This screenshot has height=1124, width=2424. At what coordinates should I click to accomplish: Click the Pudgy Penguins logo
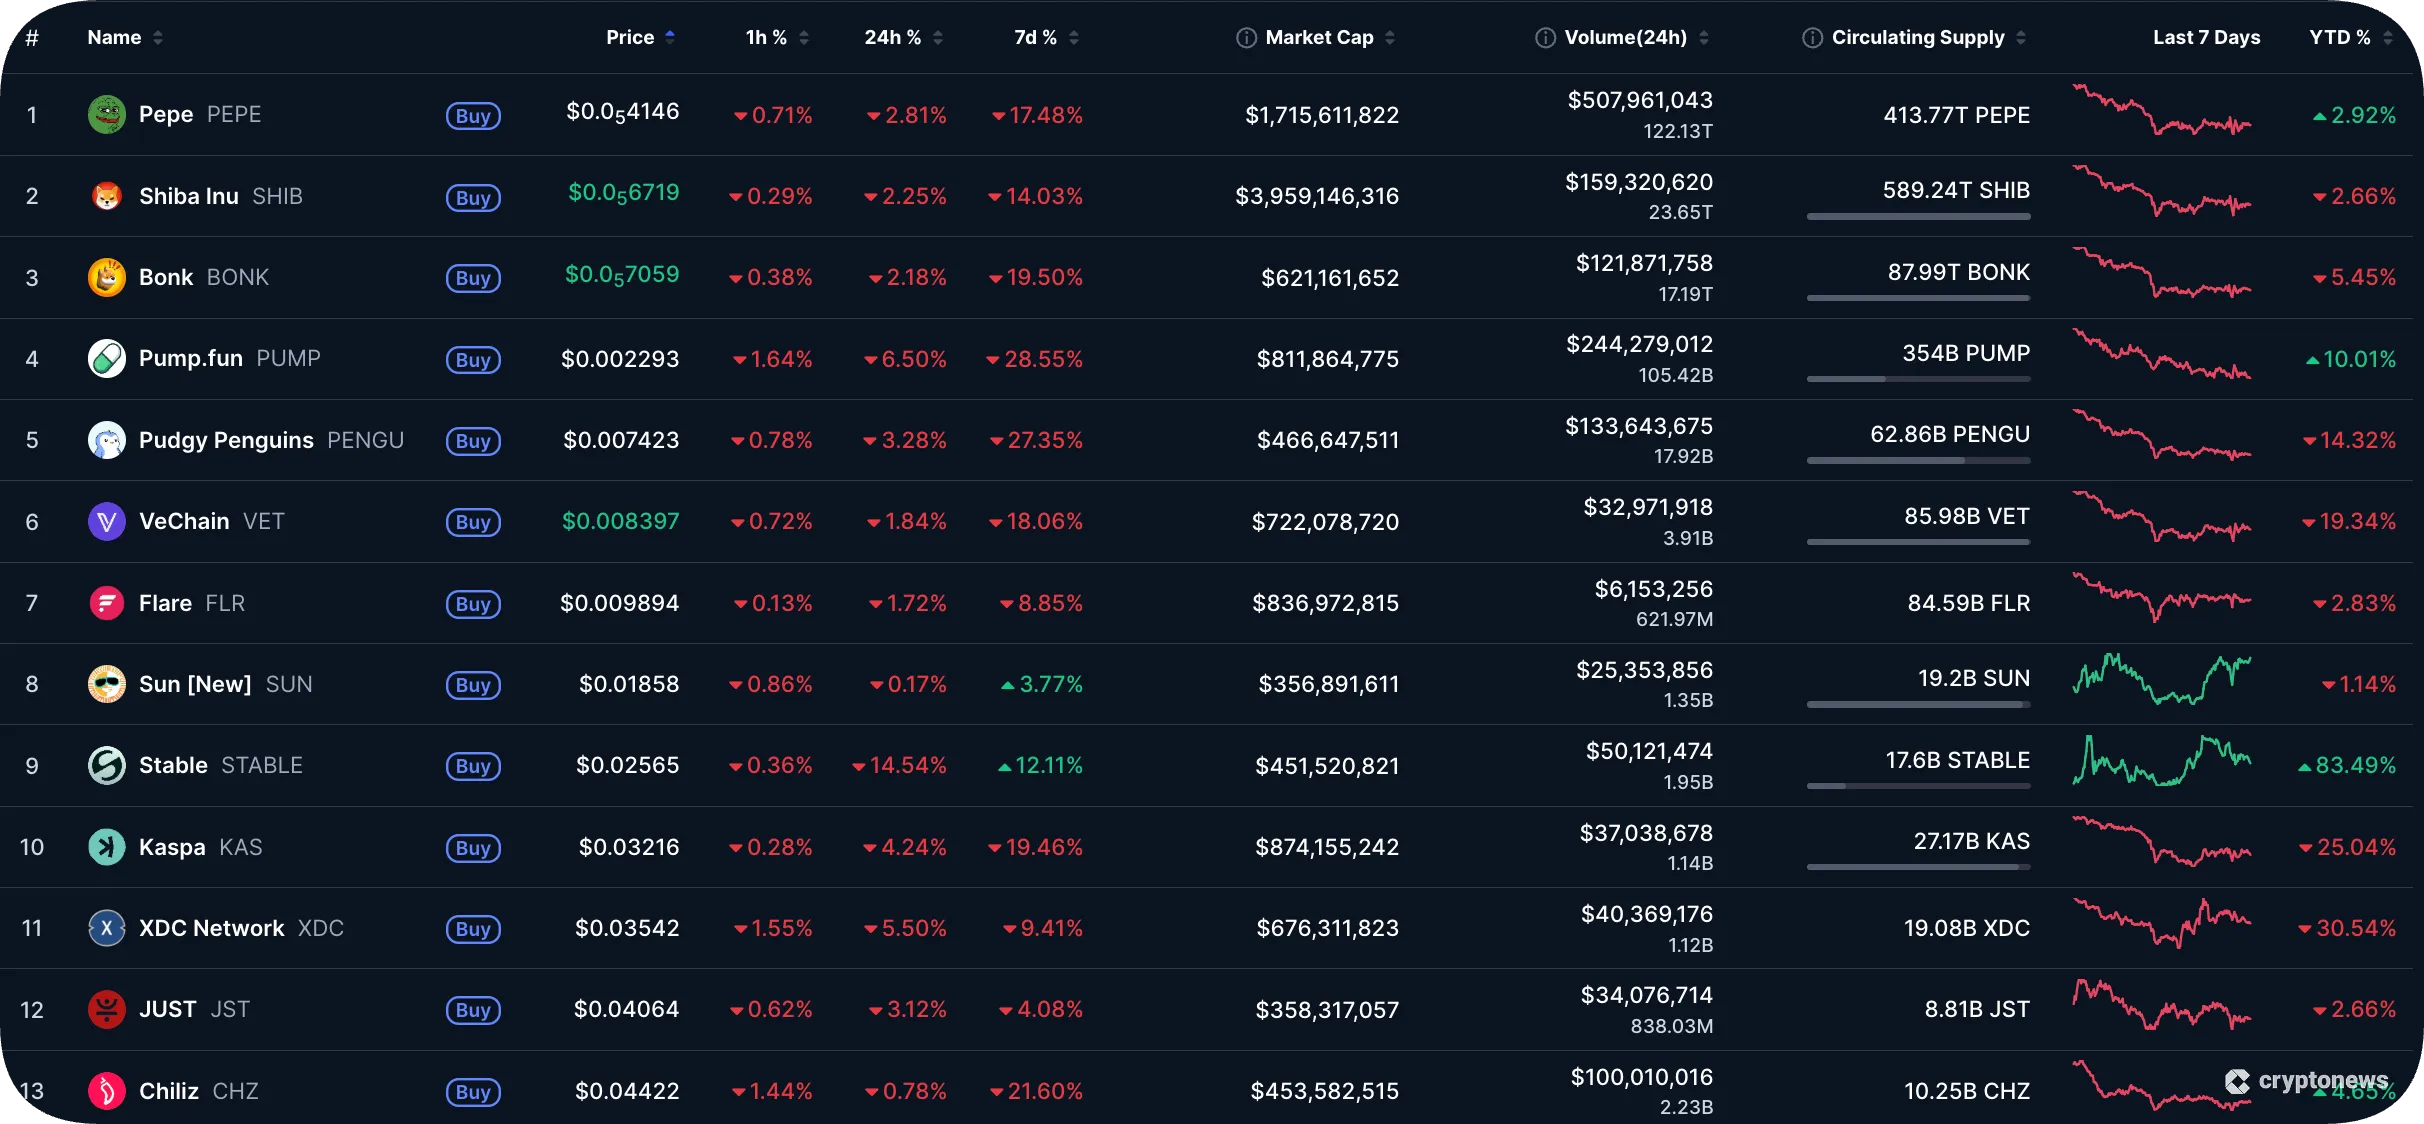point(107,440)
